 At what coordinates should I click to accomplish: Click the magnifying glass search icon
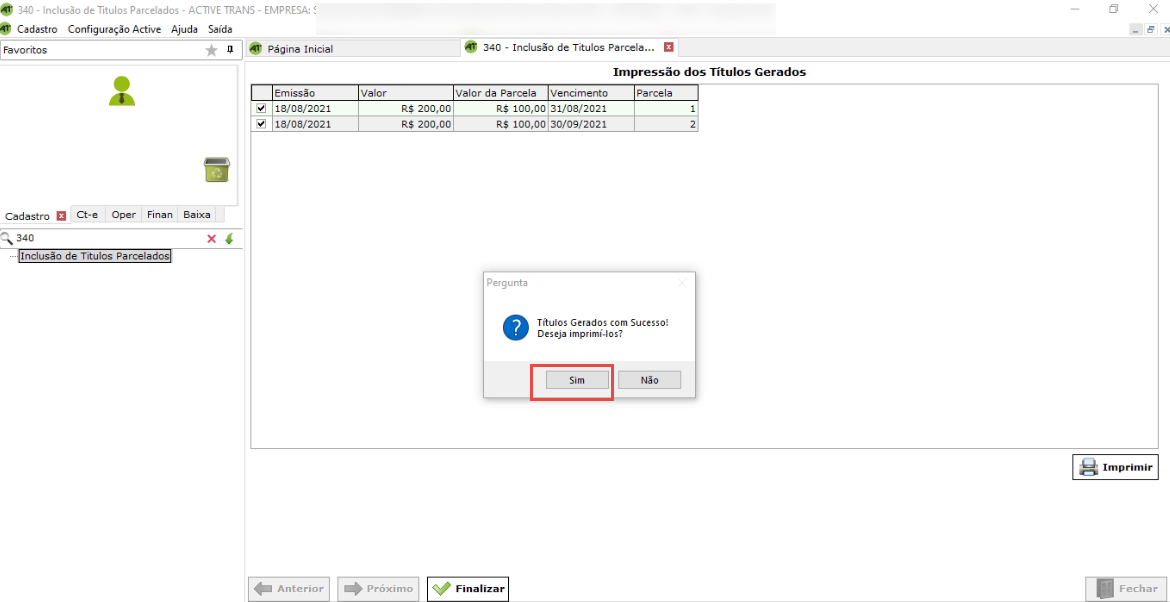pyautogui.click(x=7, y=239)
